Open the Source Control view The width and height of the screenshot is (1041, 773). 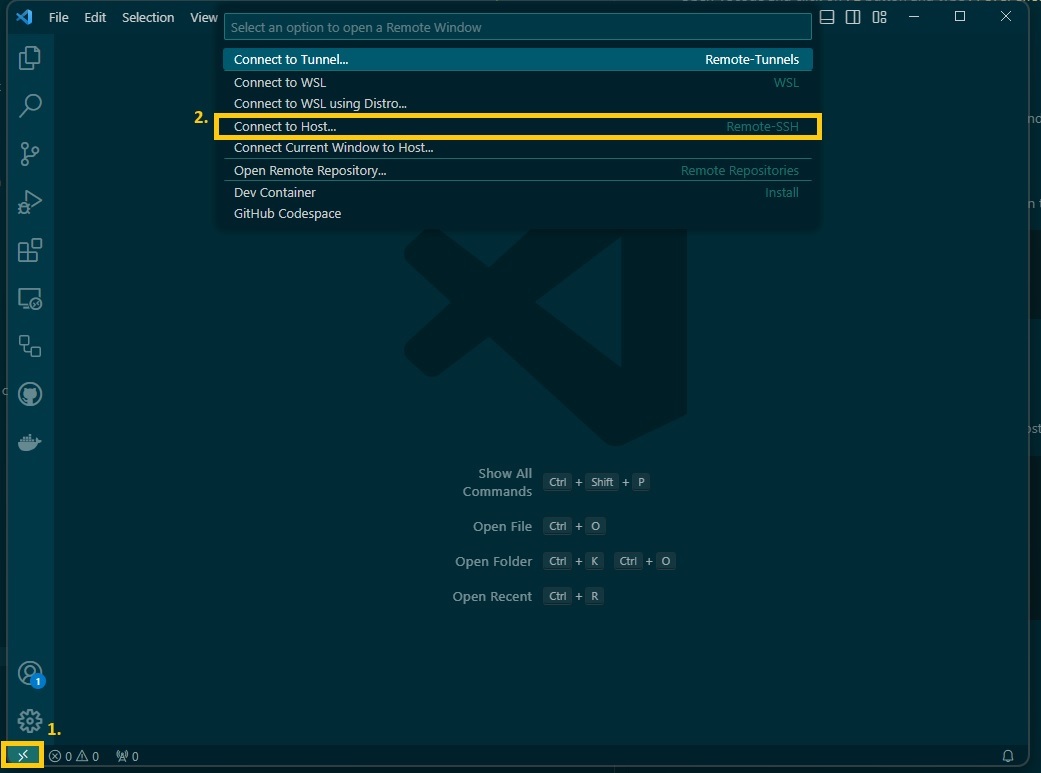pyautogui.click(x=30, y=153)
